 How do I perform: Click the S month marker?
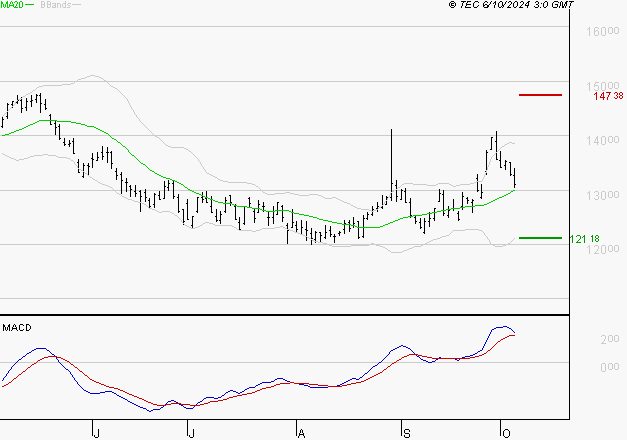[x=407, y=434]
